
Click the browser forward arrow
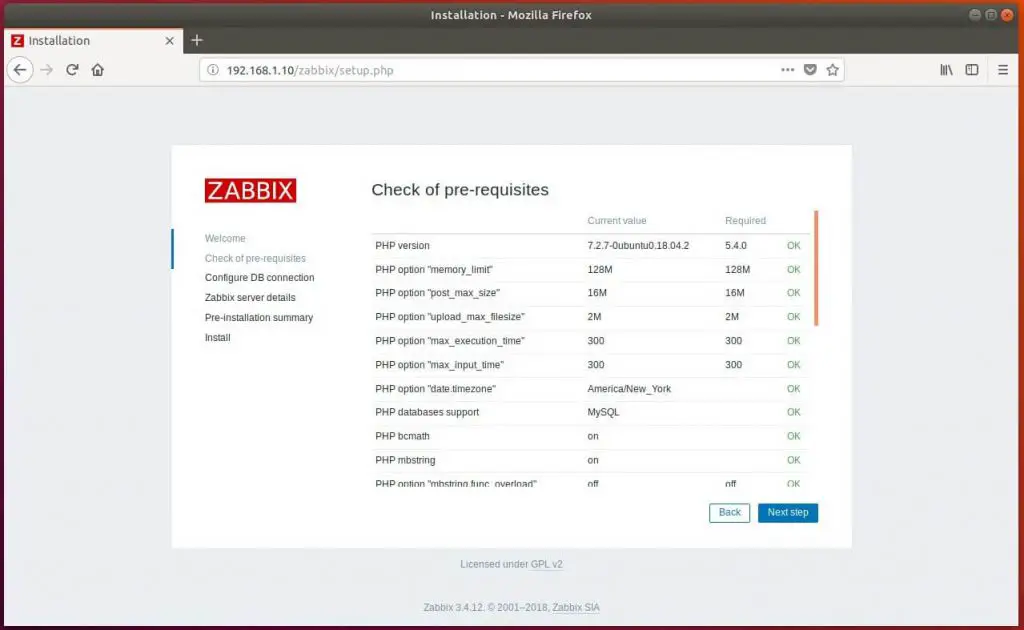pyautogui.click(x=46, y=70)
